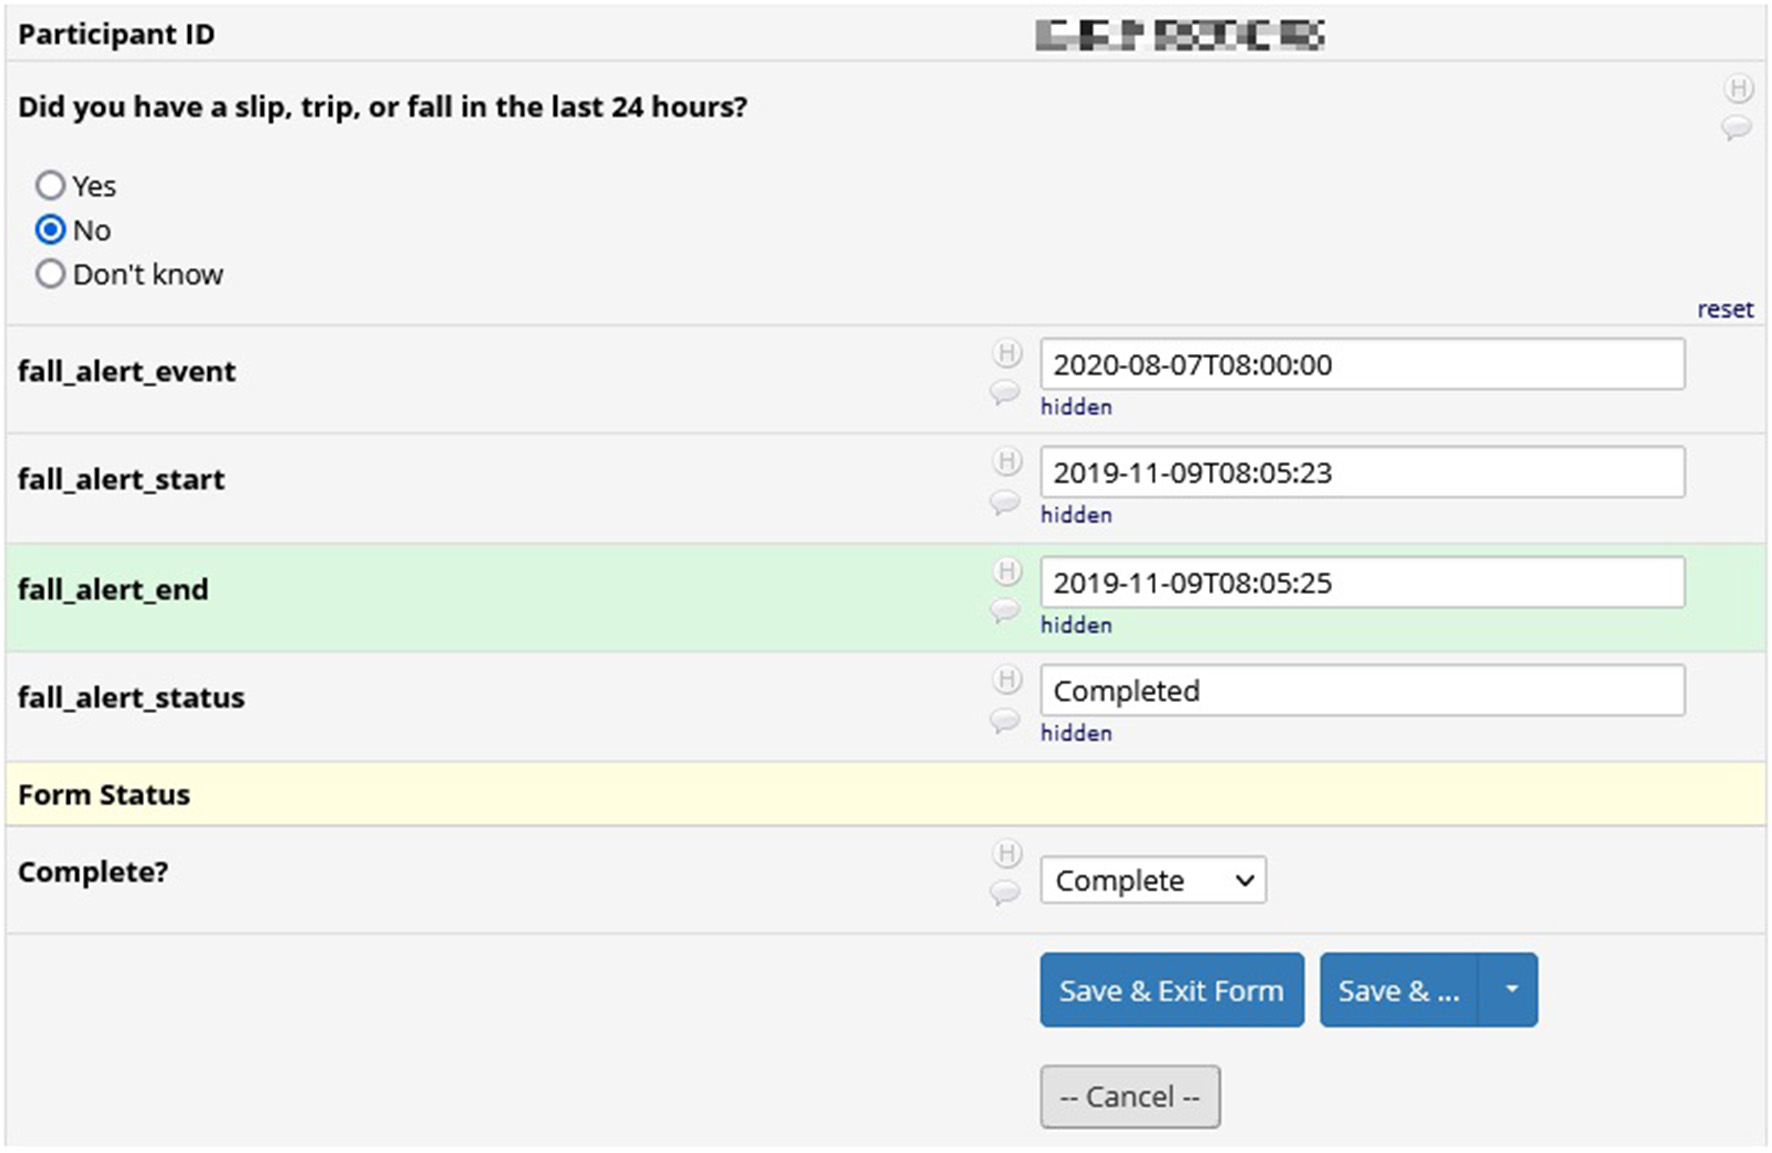
Task: Expand the Save & ... dropdown arrow
Action: (1510, 990)
